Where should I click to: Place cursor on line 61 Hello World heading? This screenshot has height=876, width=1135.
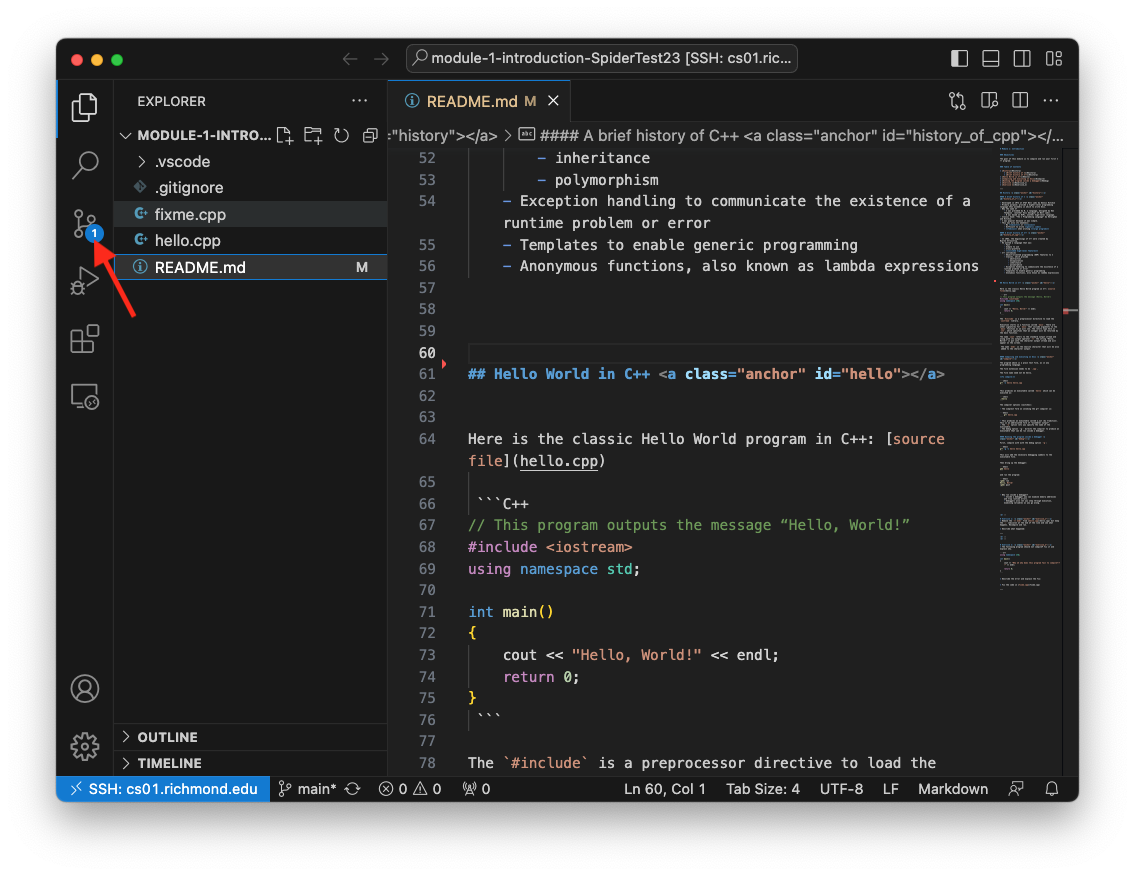[706, 374]
